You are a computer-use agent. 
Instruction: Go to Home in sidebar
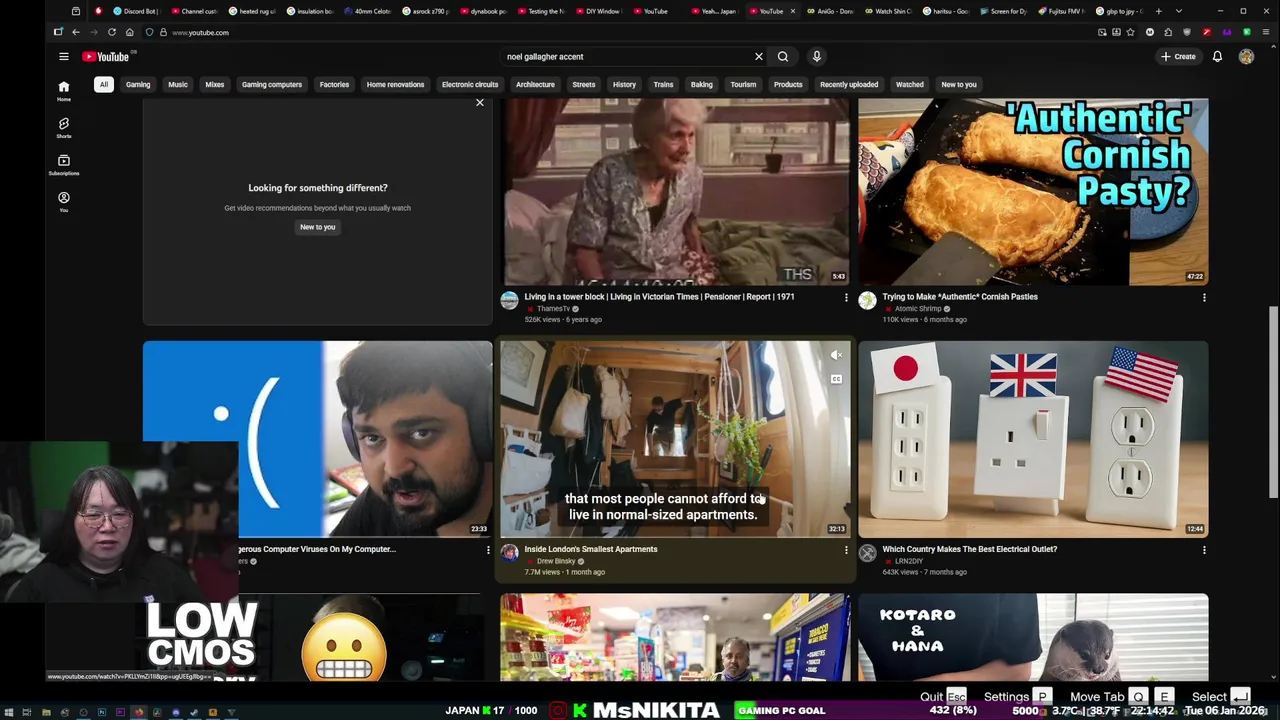pos(63,90)
